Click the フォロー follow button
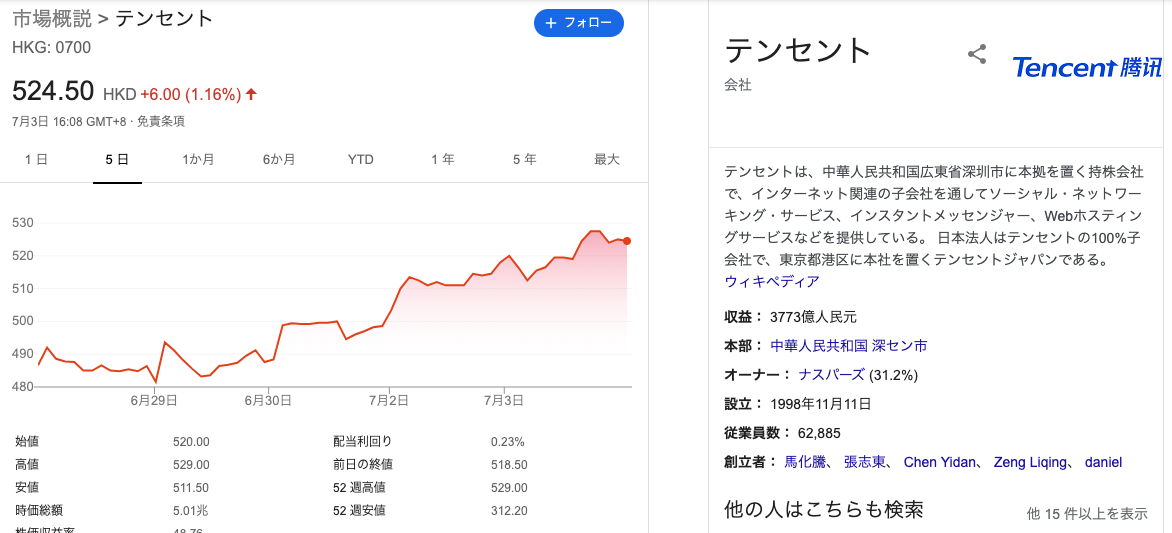Screen dimensions: 1172x533 tap(579, 23)
